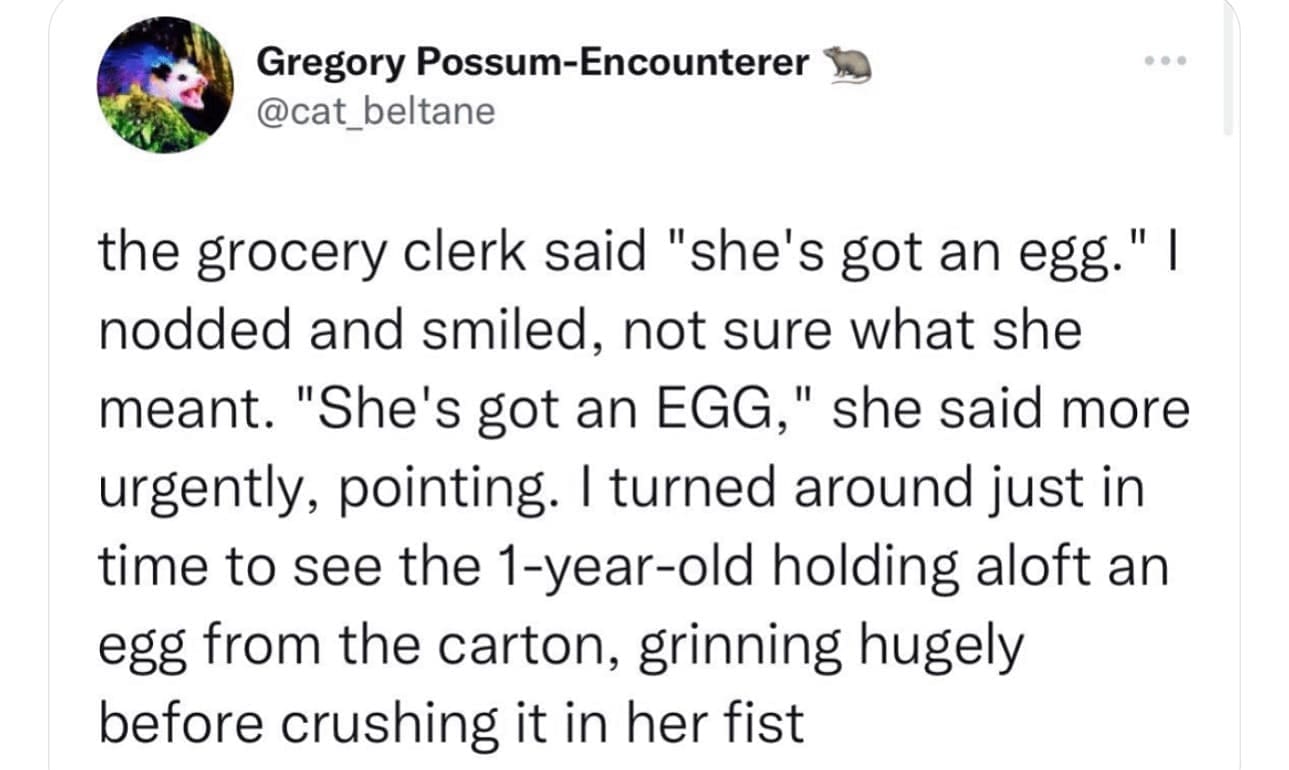Click the first line of the tweet text
Image resolution: width=1289 pixels, height=770 pixels.
(x=640, y=250)
